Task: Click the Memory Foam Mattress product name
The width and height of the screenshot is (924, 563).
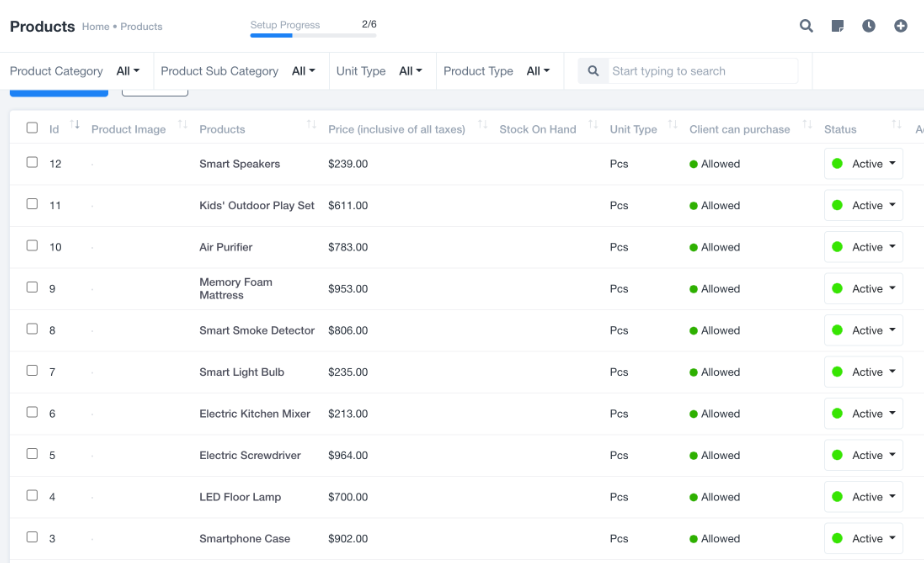Action: click(x=236, y=289)
